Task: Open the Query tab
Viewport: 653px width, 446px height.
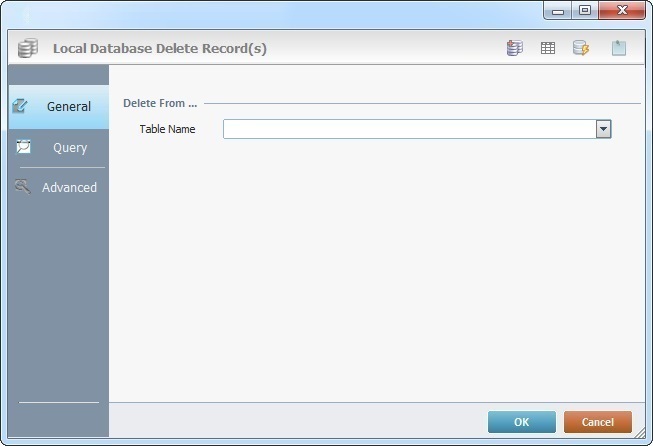Action: click(x=70, y=148)
